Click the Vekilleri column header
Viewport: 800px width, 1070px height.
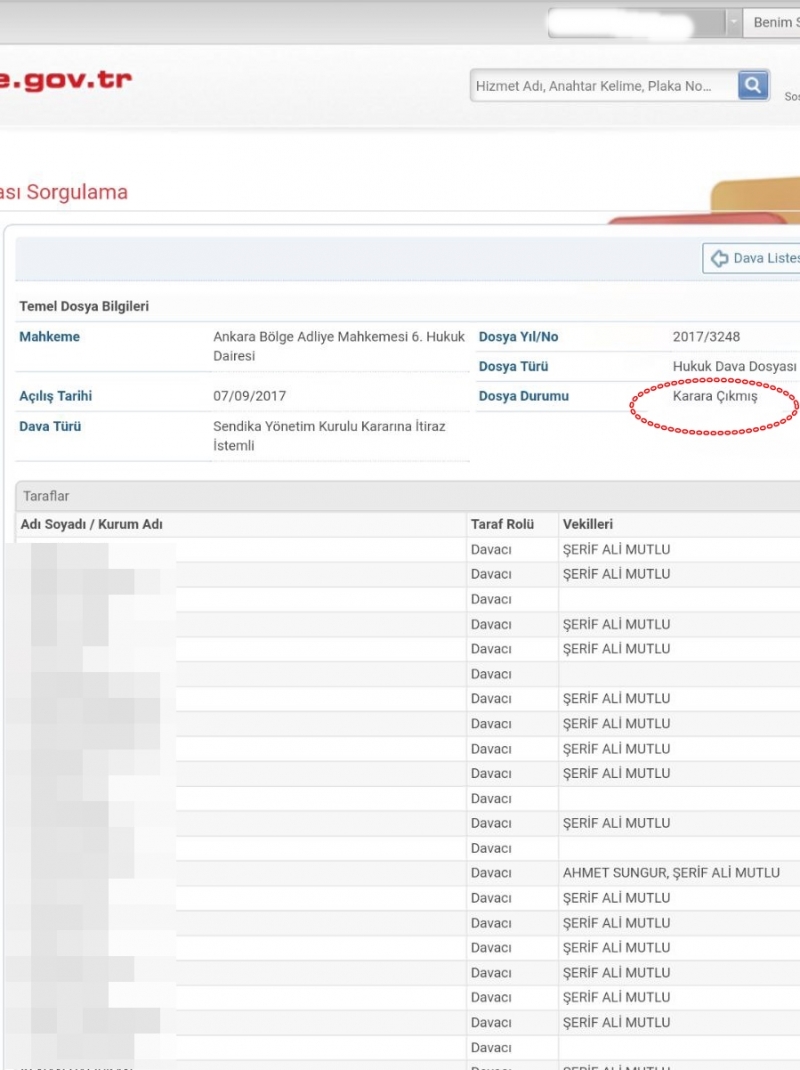point(588,525)
